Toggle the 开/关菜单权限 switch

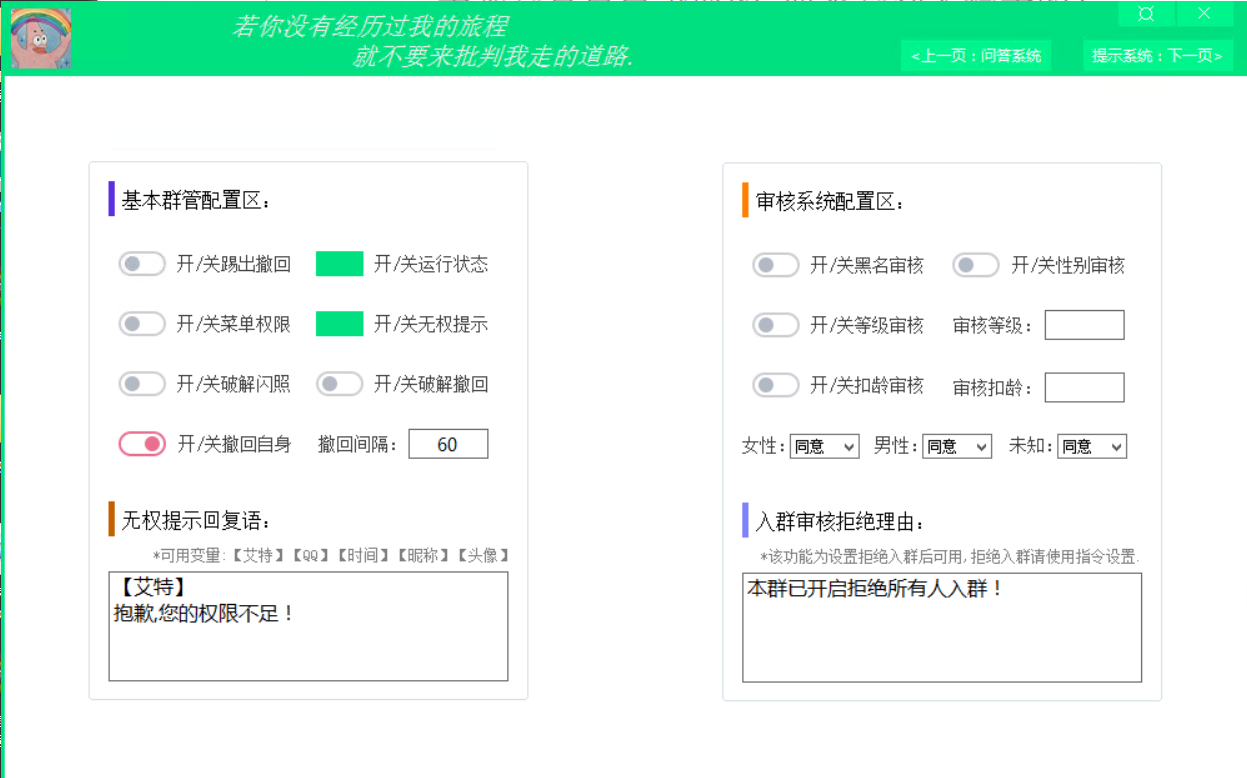click(x=142, y=324)
